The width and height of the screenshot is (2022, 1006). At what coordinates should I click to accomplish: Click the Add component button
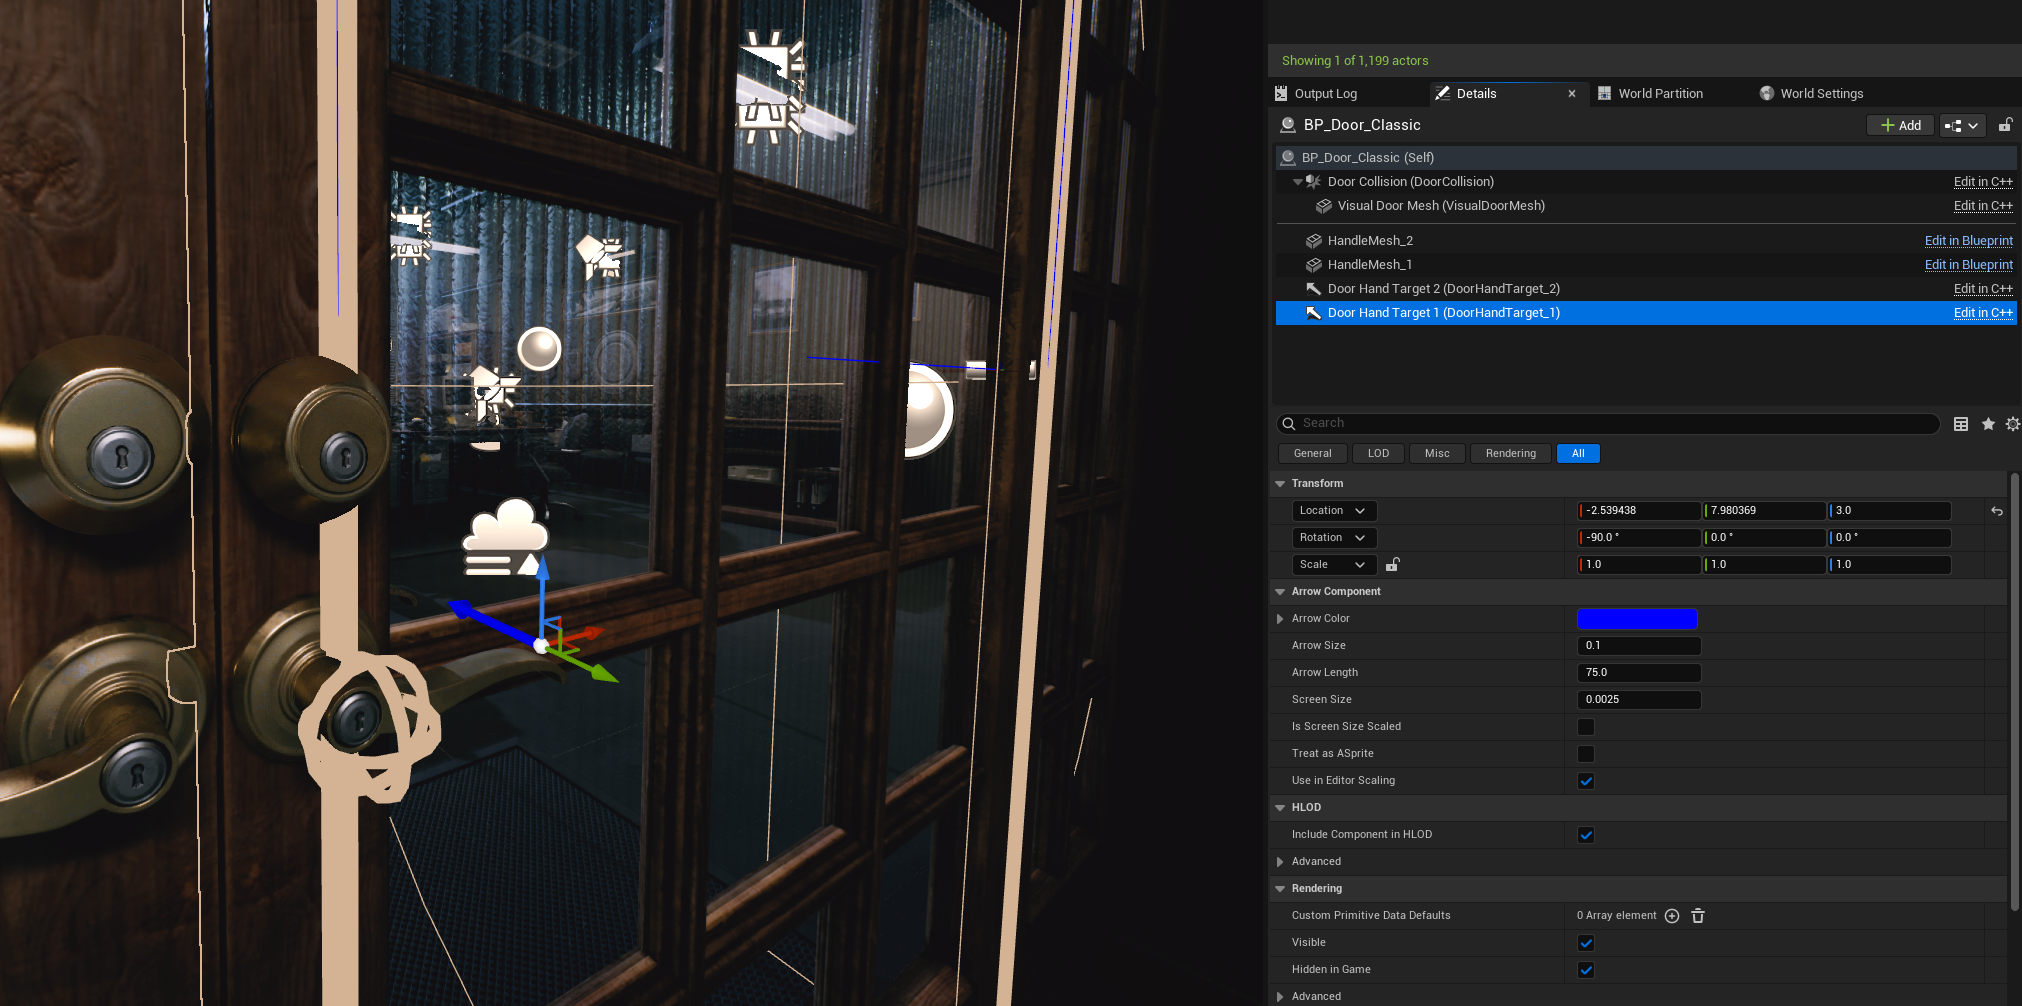tap(1900, 125)
